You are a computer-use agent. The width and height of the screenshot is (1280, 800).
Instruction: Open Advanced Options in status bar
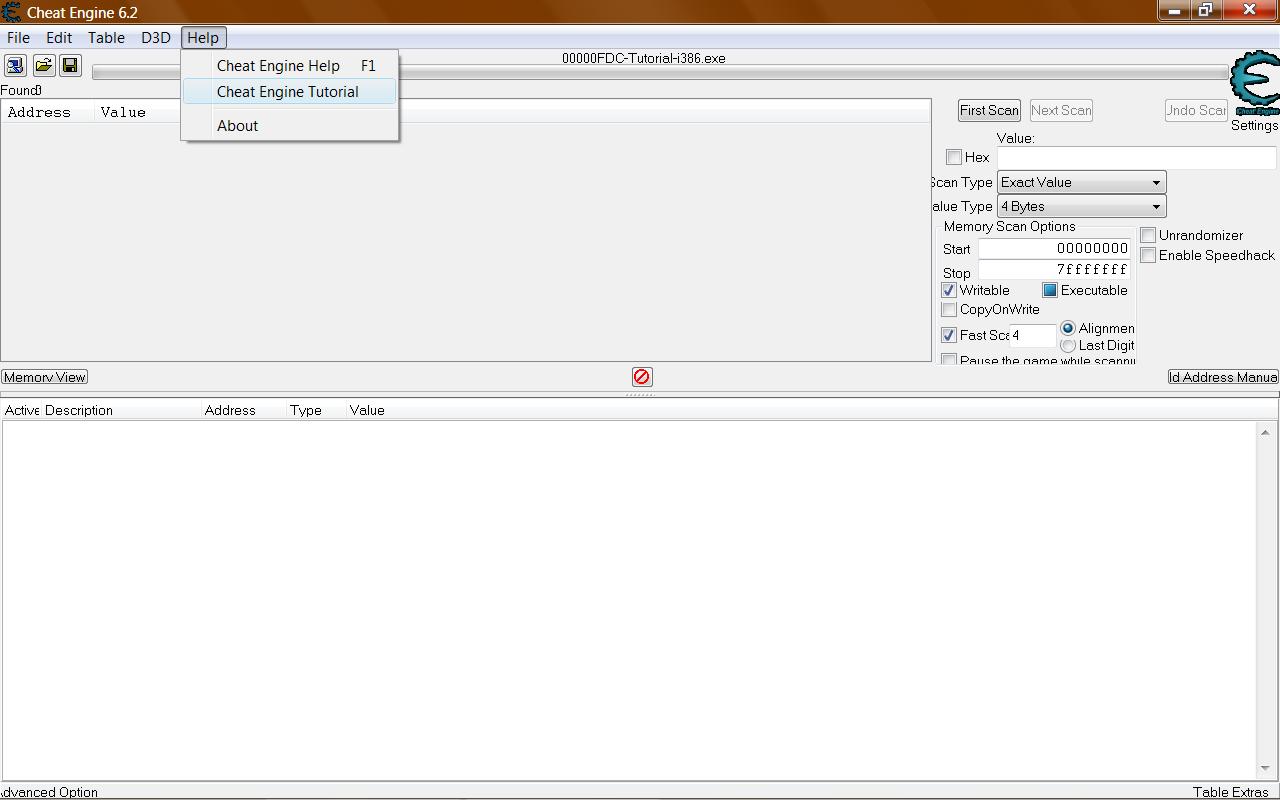[x=49, y=792]
